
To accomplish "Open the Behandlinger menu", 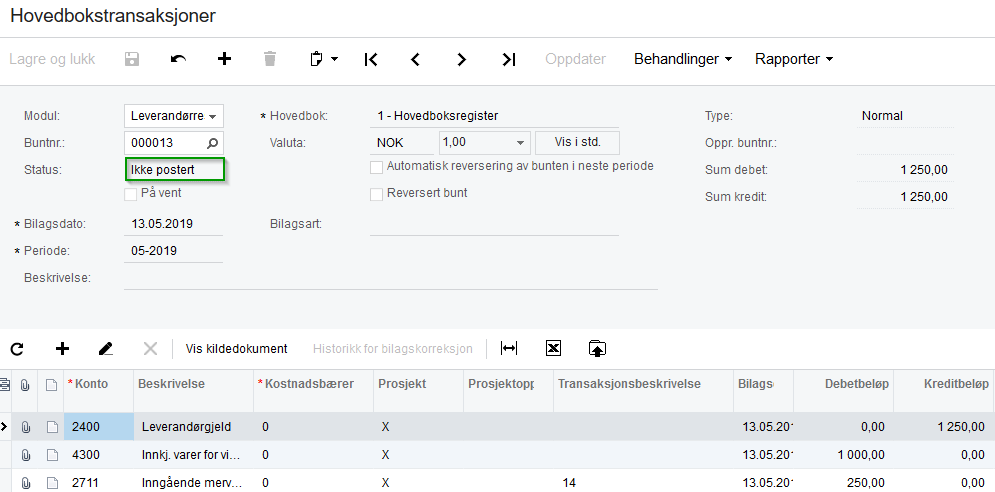I will click(683, 59).
